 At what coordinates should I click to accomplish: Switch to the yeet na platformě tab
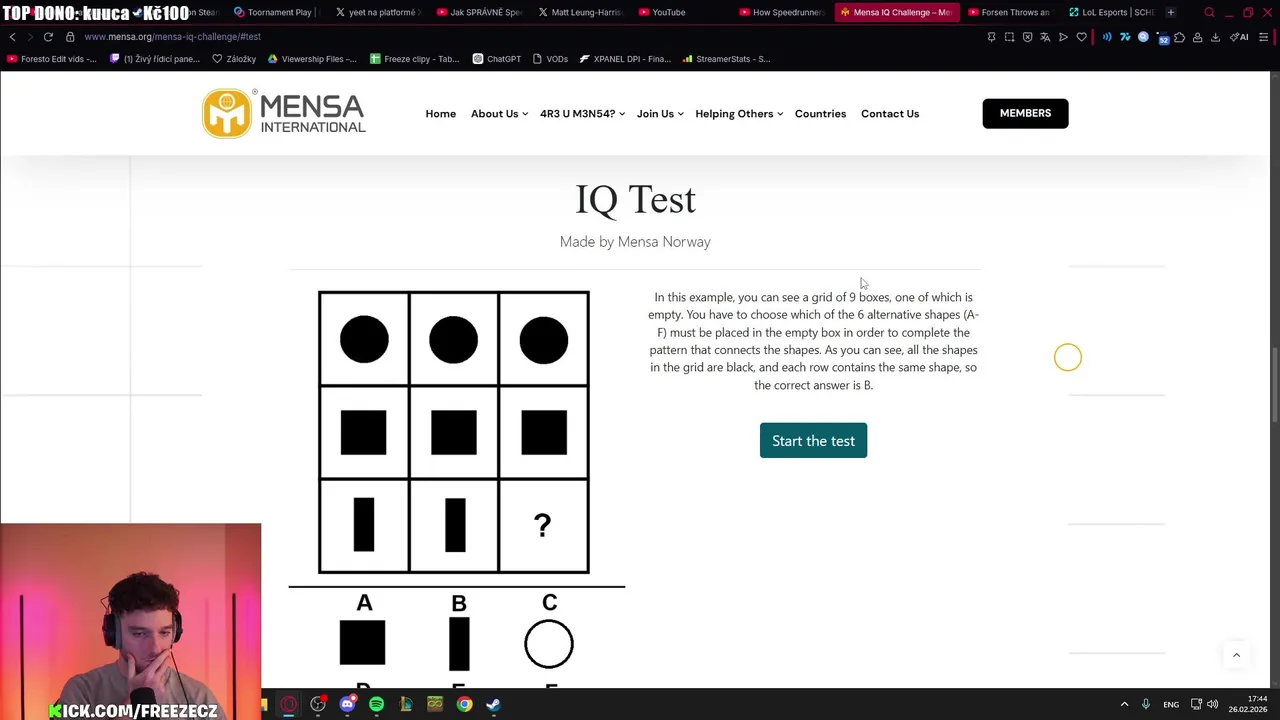coord(378,12)
